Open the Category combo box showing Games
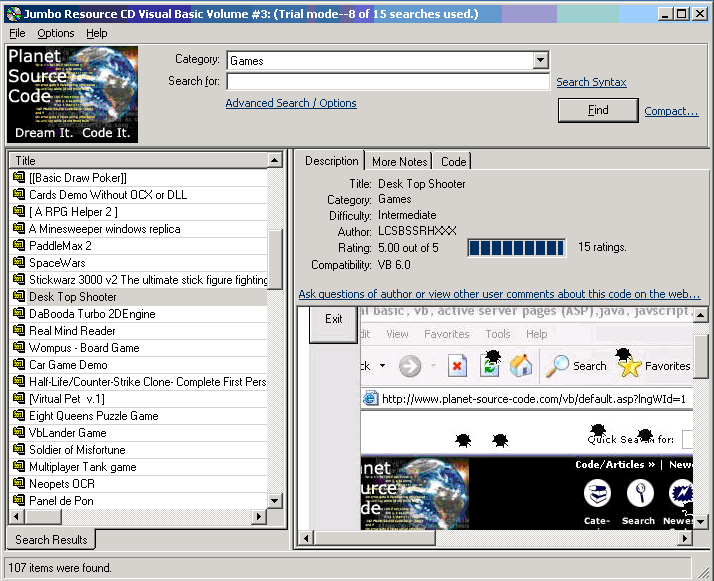This screenshot has height=581, width=714. pyautogui.click(x=388, y=61)
